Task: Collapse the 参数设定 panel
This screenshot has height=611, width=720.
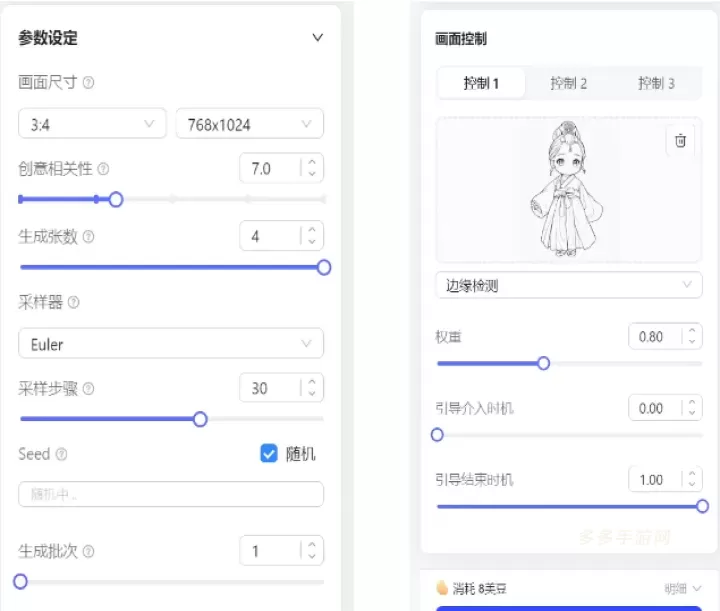Action: point(318,38)
